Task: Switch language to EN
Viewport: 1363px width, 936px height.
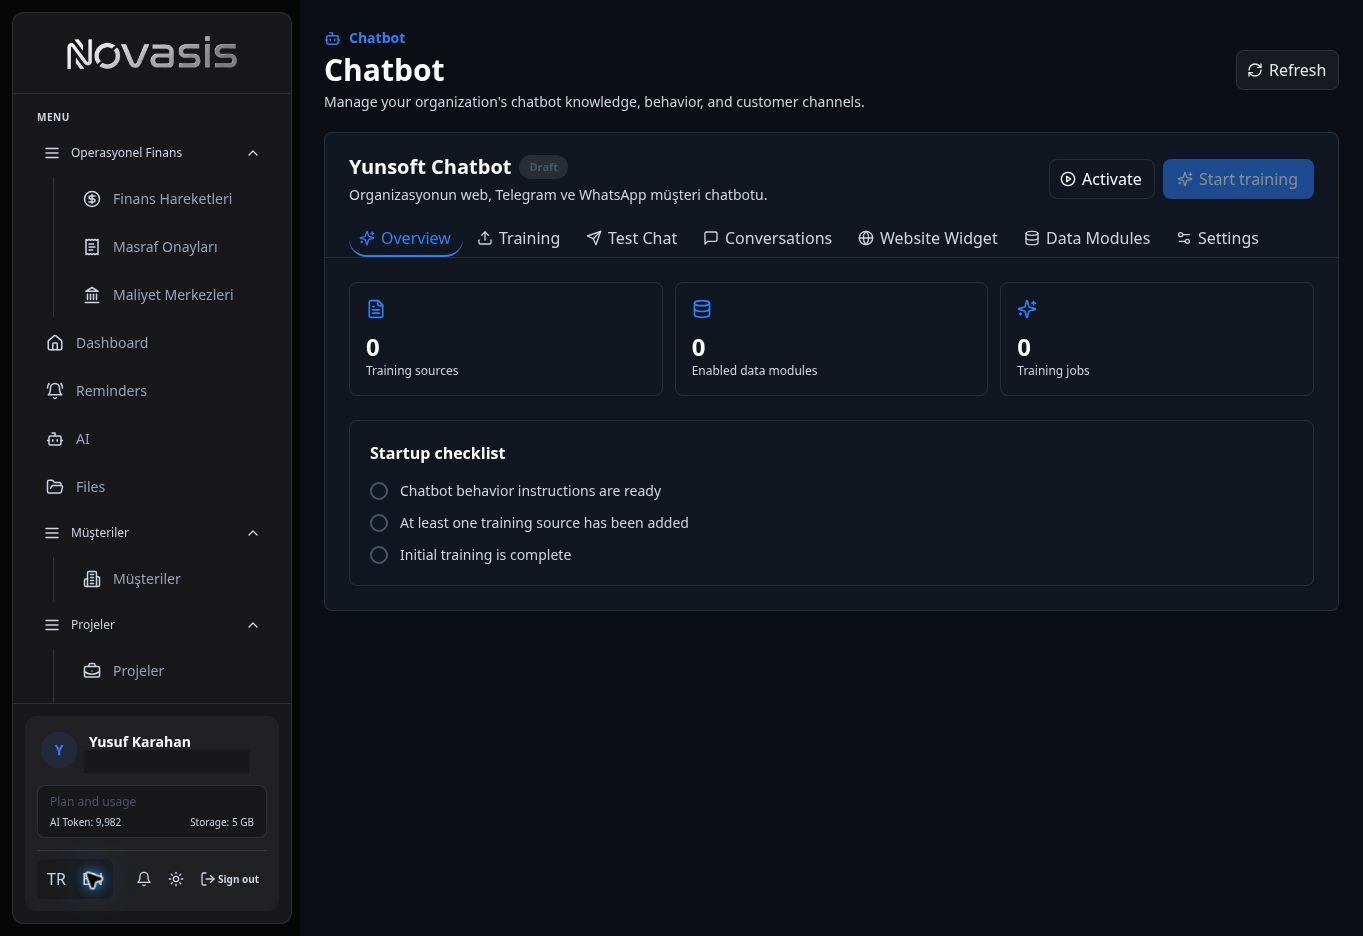Action: pyautogui.click(x=93, y=879)
